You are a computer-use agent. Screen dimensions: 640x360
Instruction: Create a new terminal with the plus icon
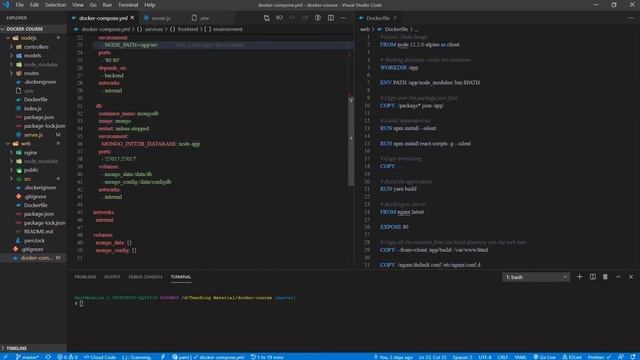pyautogui.click(x=579, y=277)
